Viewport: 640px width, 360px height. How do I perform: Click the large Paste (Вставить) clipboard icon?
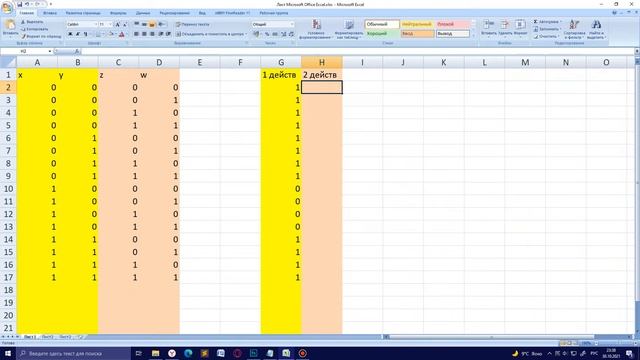[x=10, y=25]
